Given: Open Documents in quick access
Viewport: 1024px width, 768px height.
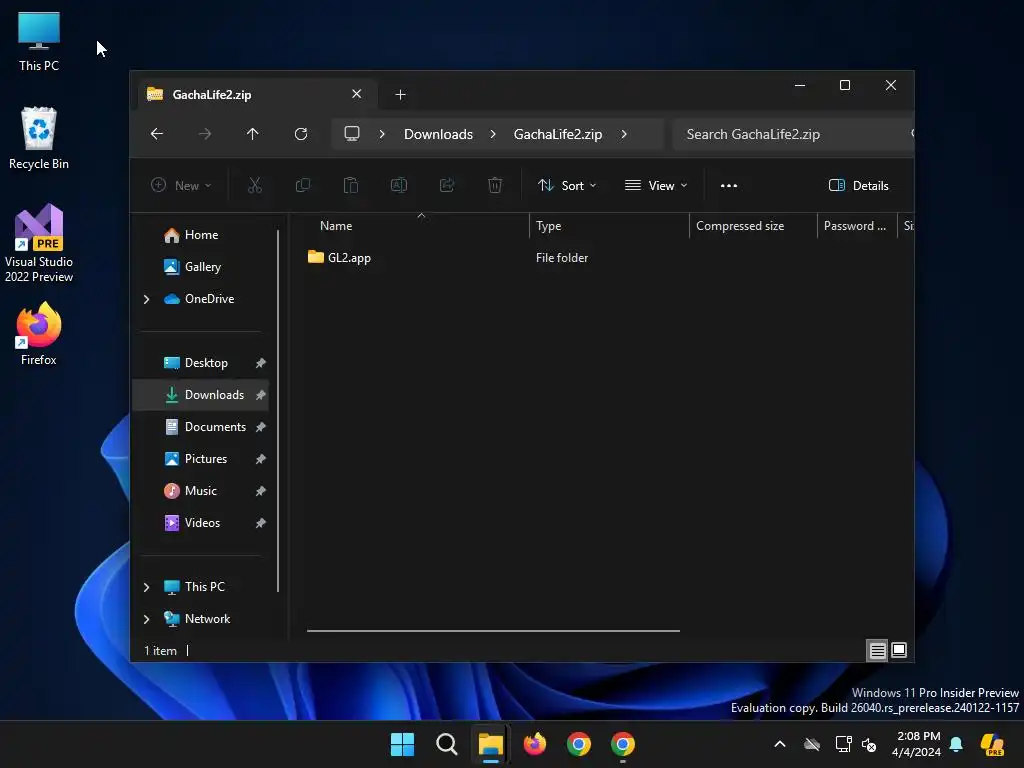Looking at the screenshot, I should click(215, 427).
